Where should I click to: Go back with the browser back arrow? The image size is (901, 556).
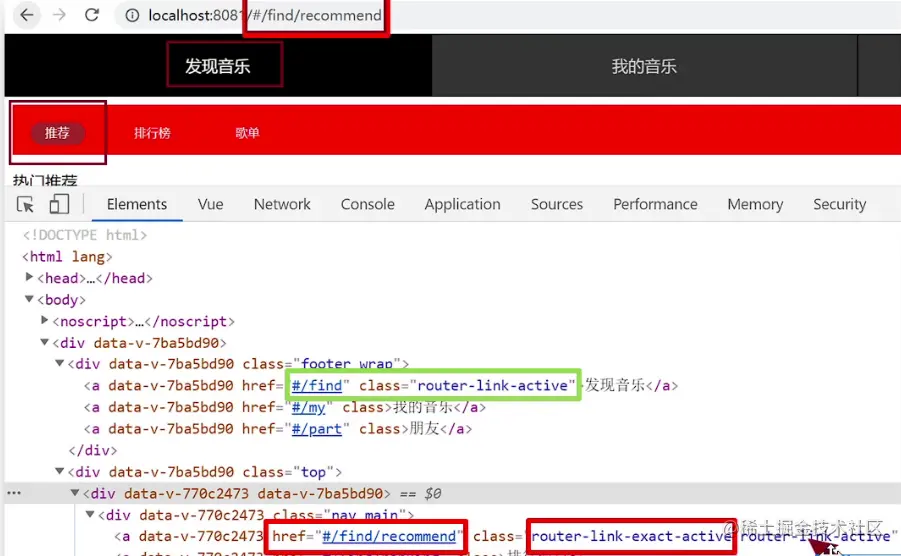click(26, 15)
